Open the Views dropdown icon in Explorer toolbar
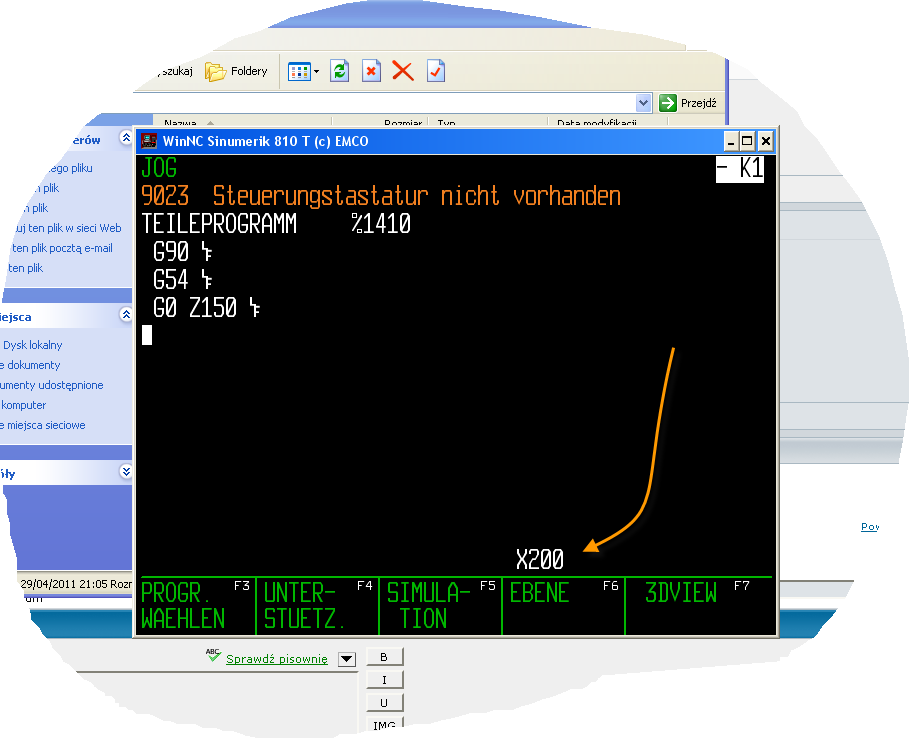 pyautogui.click(x=304, y=72)
